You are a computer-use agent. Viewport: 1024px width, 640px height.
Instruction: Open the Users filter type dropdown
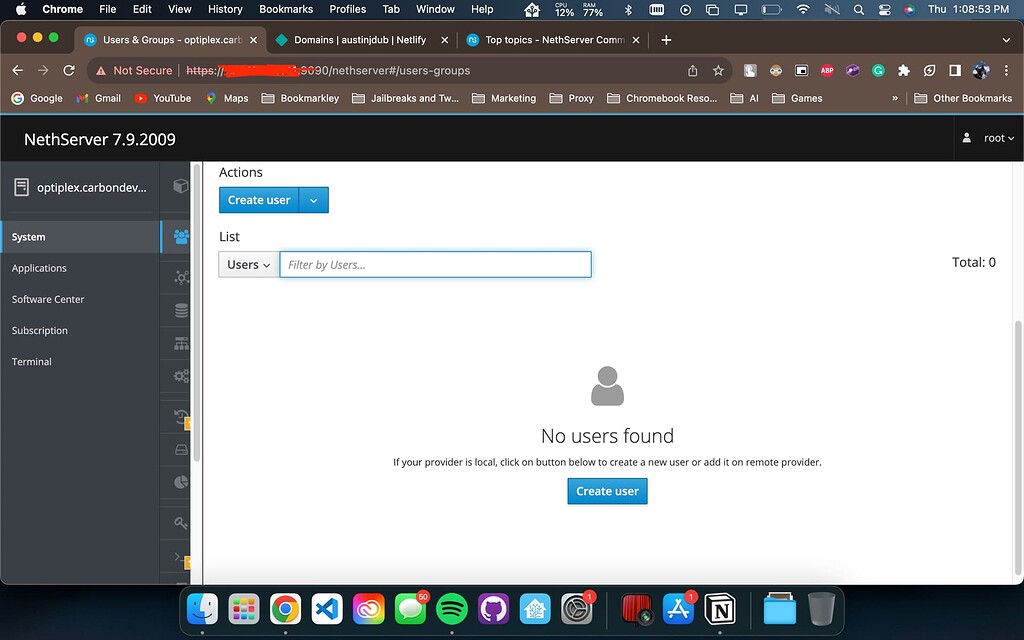pos(247,262)
